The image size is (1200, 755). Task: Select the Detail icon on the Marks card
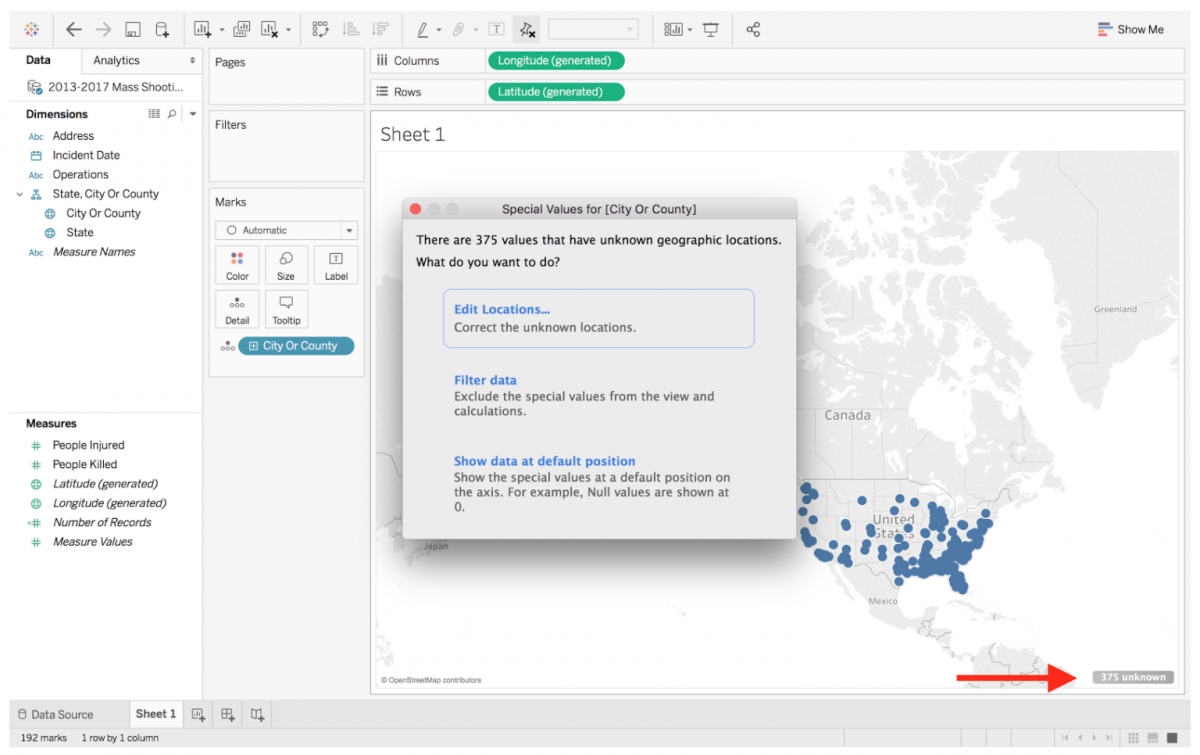coord(237,309)
